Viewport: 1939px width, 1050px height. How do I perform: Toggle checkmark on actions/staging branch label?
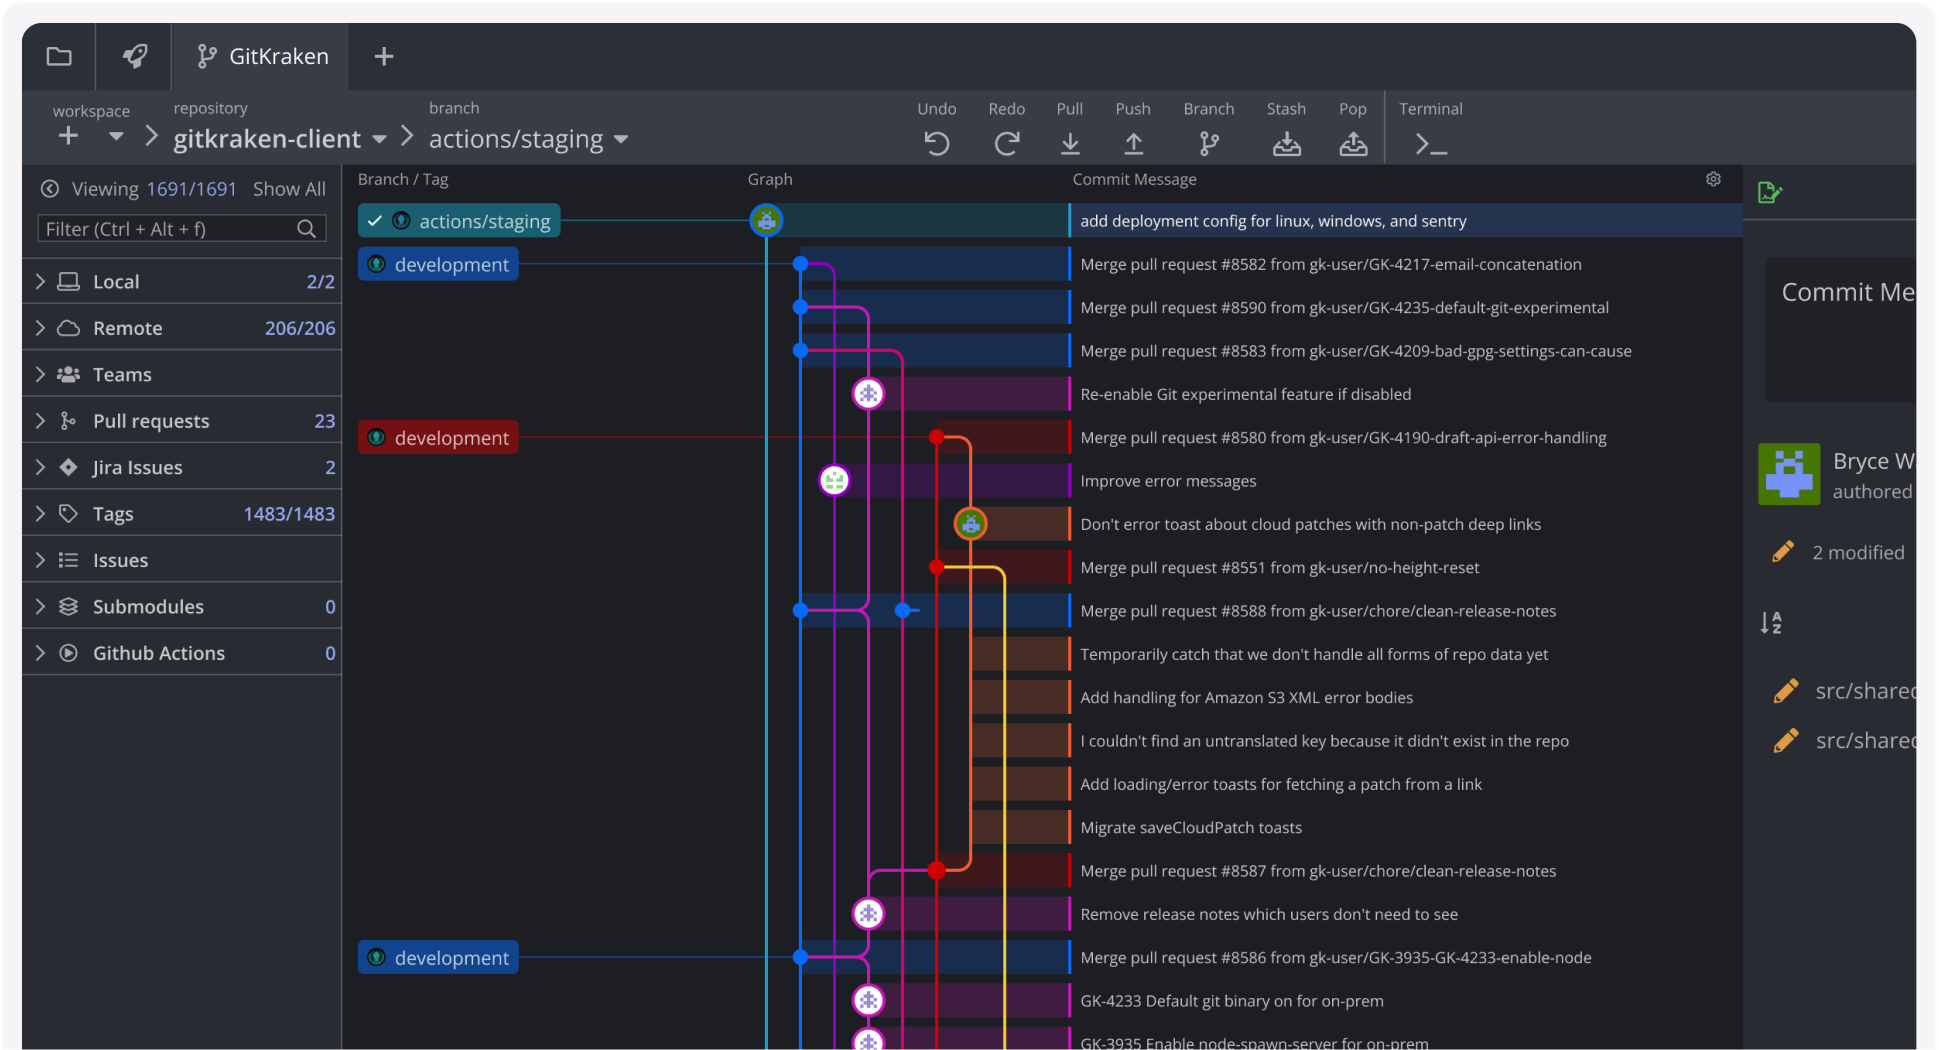[375, 221]
